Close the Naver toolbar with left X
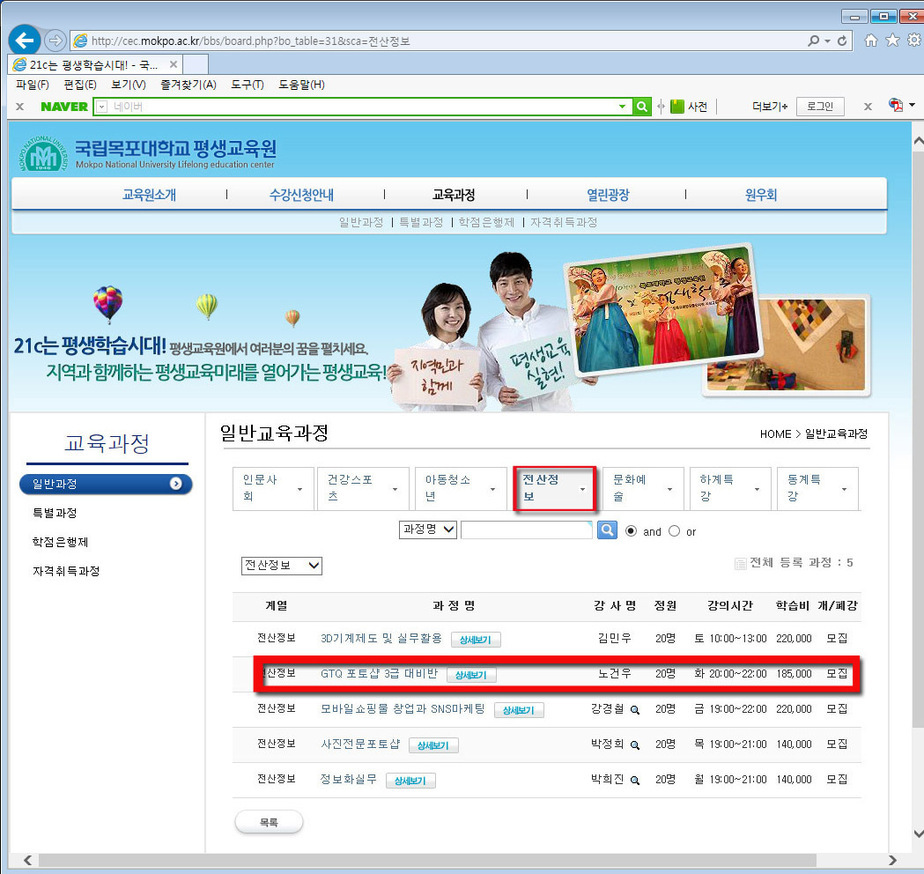The width and height of the screenshot is (924, 874). tap(19, 107)
